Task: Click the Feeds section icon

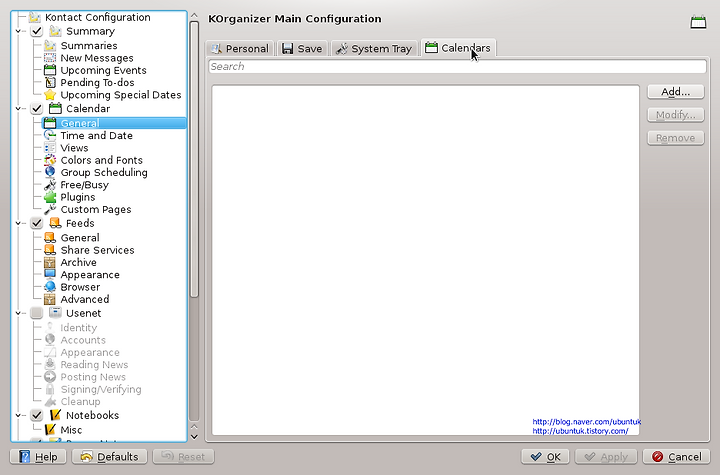Action: [x=55, y=223]
